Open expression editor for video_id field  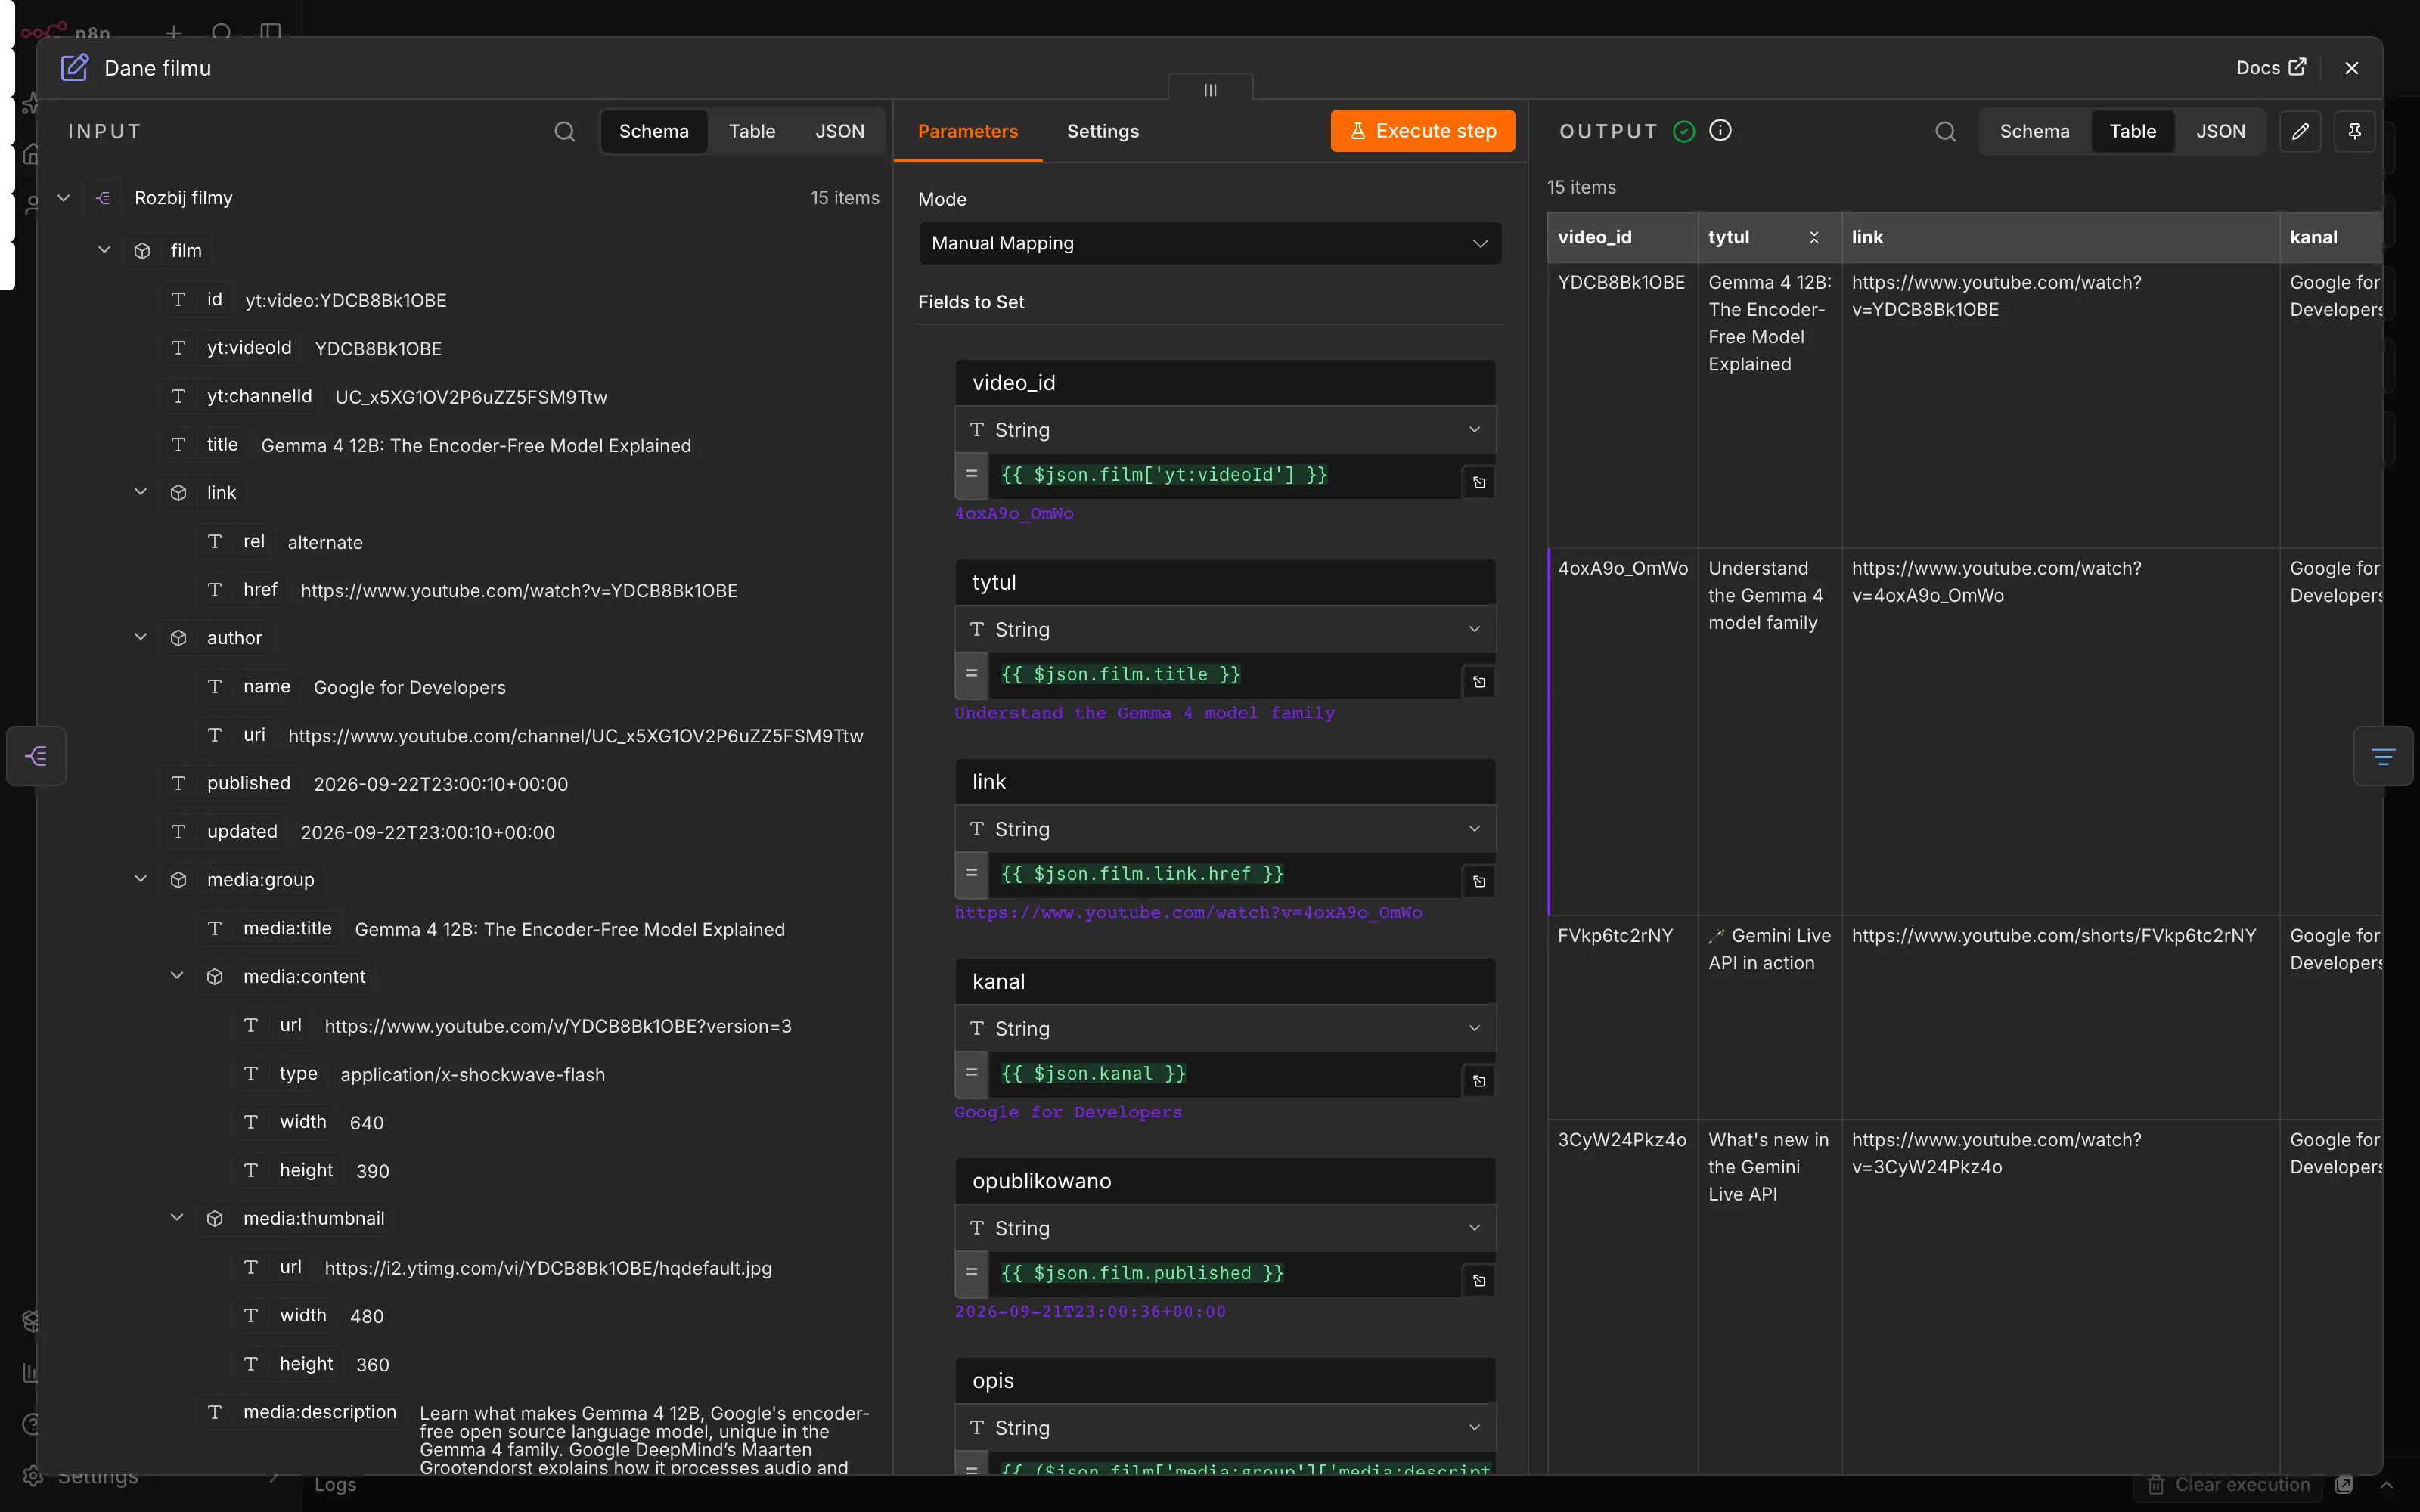pos(1479,482)
